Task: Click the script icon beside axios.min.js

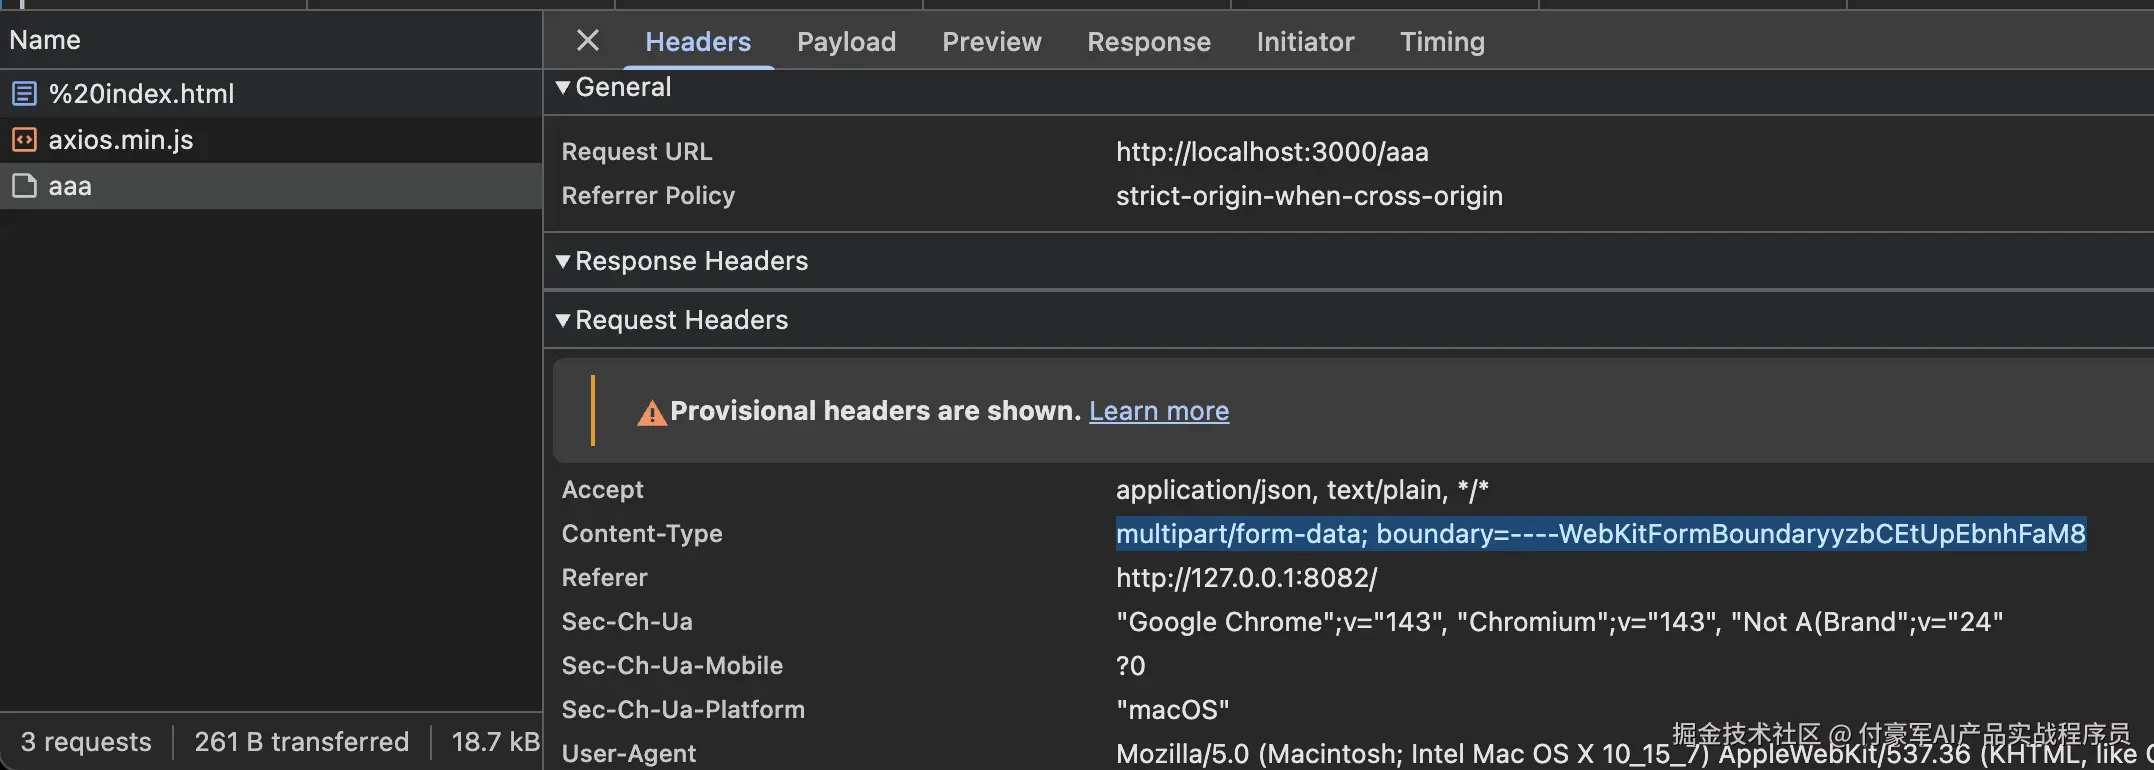Action: coord(24,140)
